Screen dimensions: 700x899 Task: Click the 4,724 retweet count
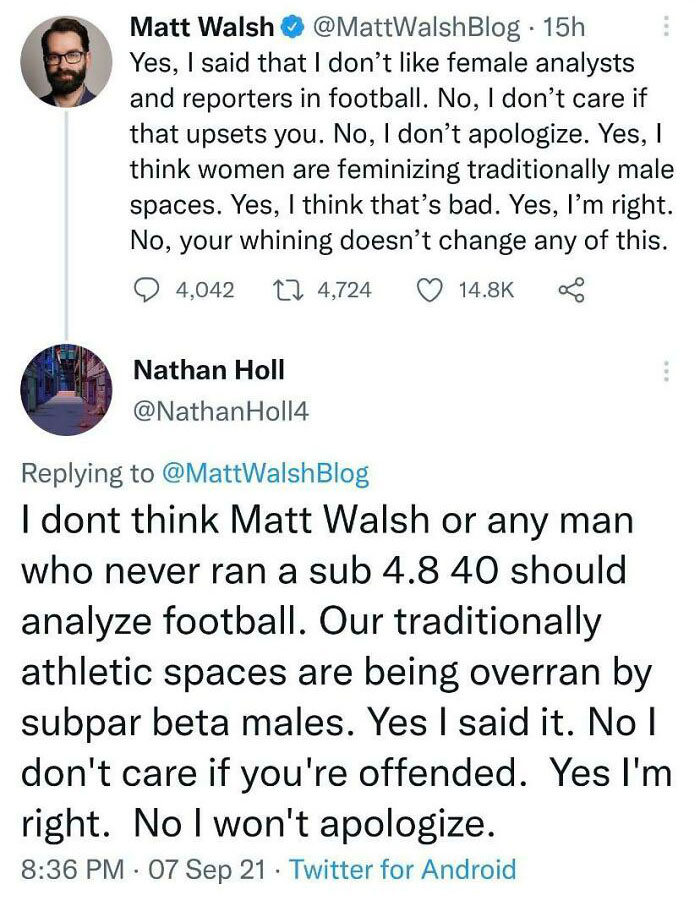coord(344,290)
